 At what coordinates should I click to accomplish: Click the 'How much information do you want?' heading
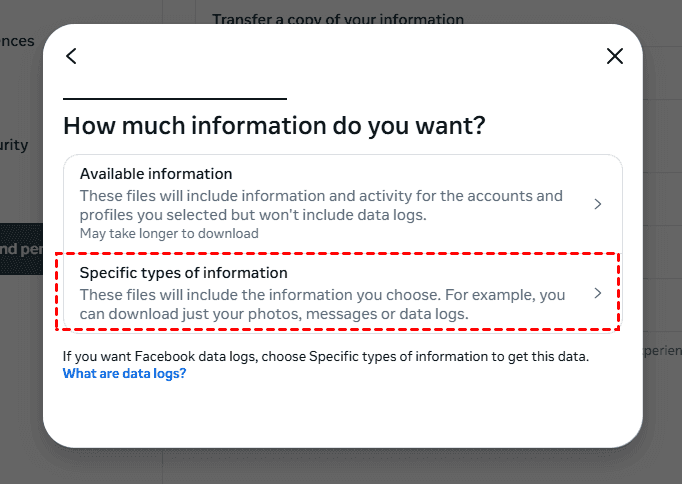coord(274,126)
